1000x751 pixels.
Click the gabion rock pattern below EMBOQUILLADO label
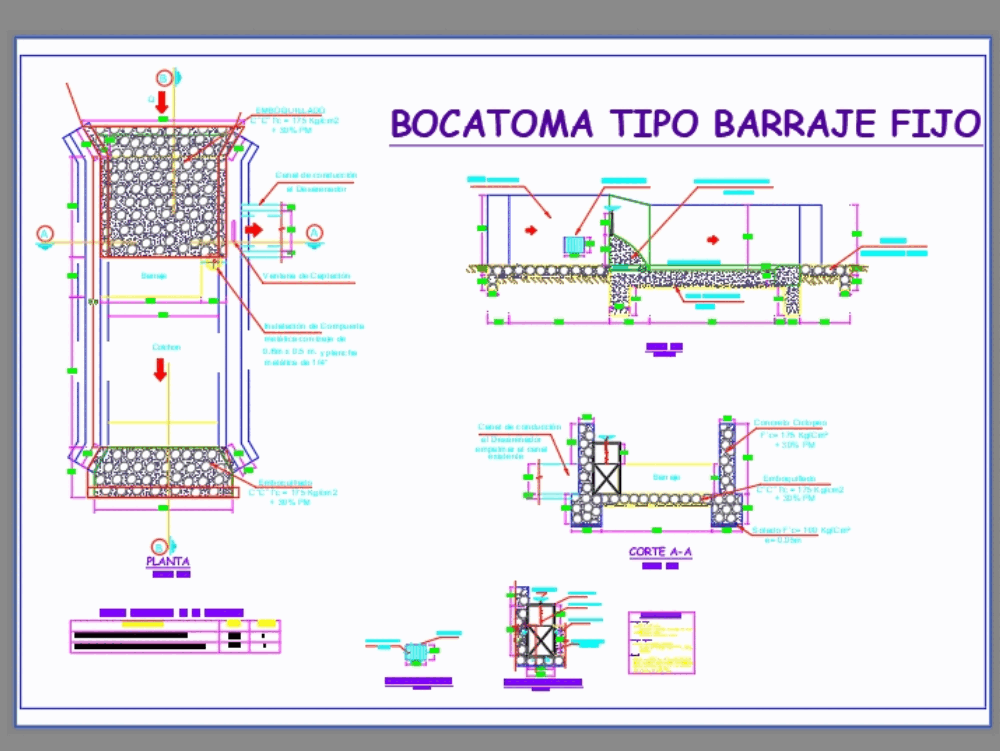point(160,206)
